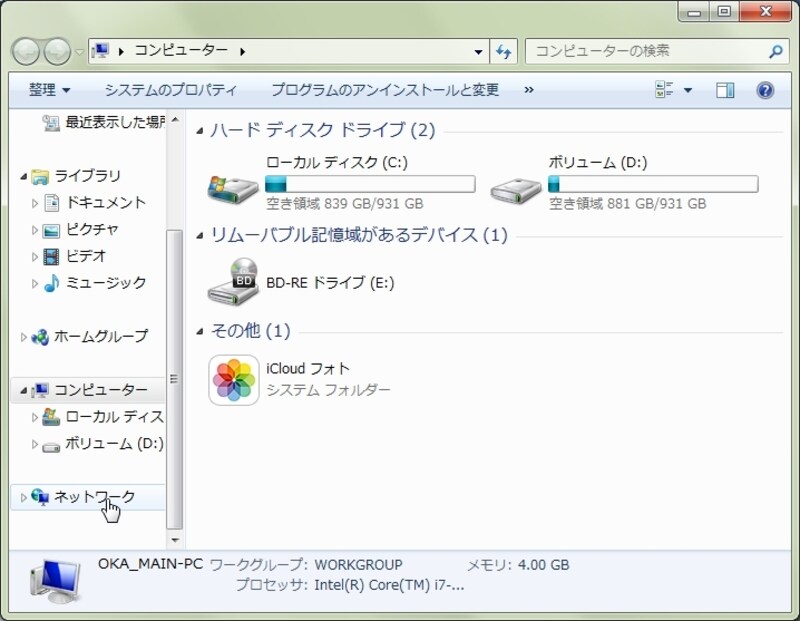Image resolution: width=800 pixels, height=621 pixels.
Task: Show more toolbar commands with » chevron
Action: [529, 90]
